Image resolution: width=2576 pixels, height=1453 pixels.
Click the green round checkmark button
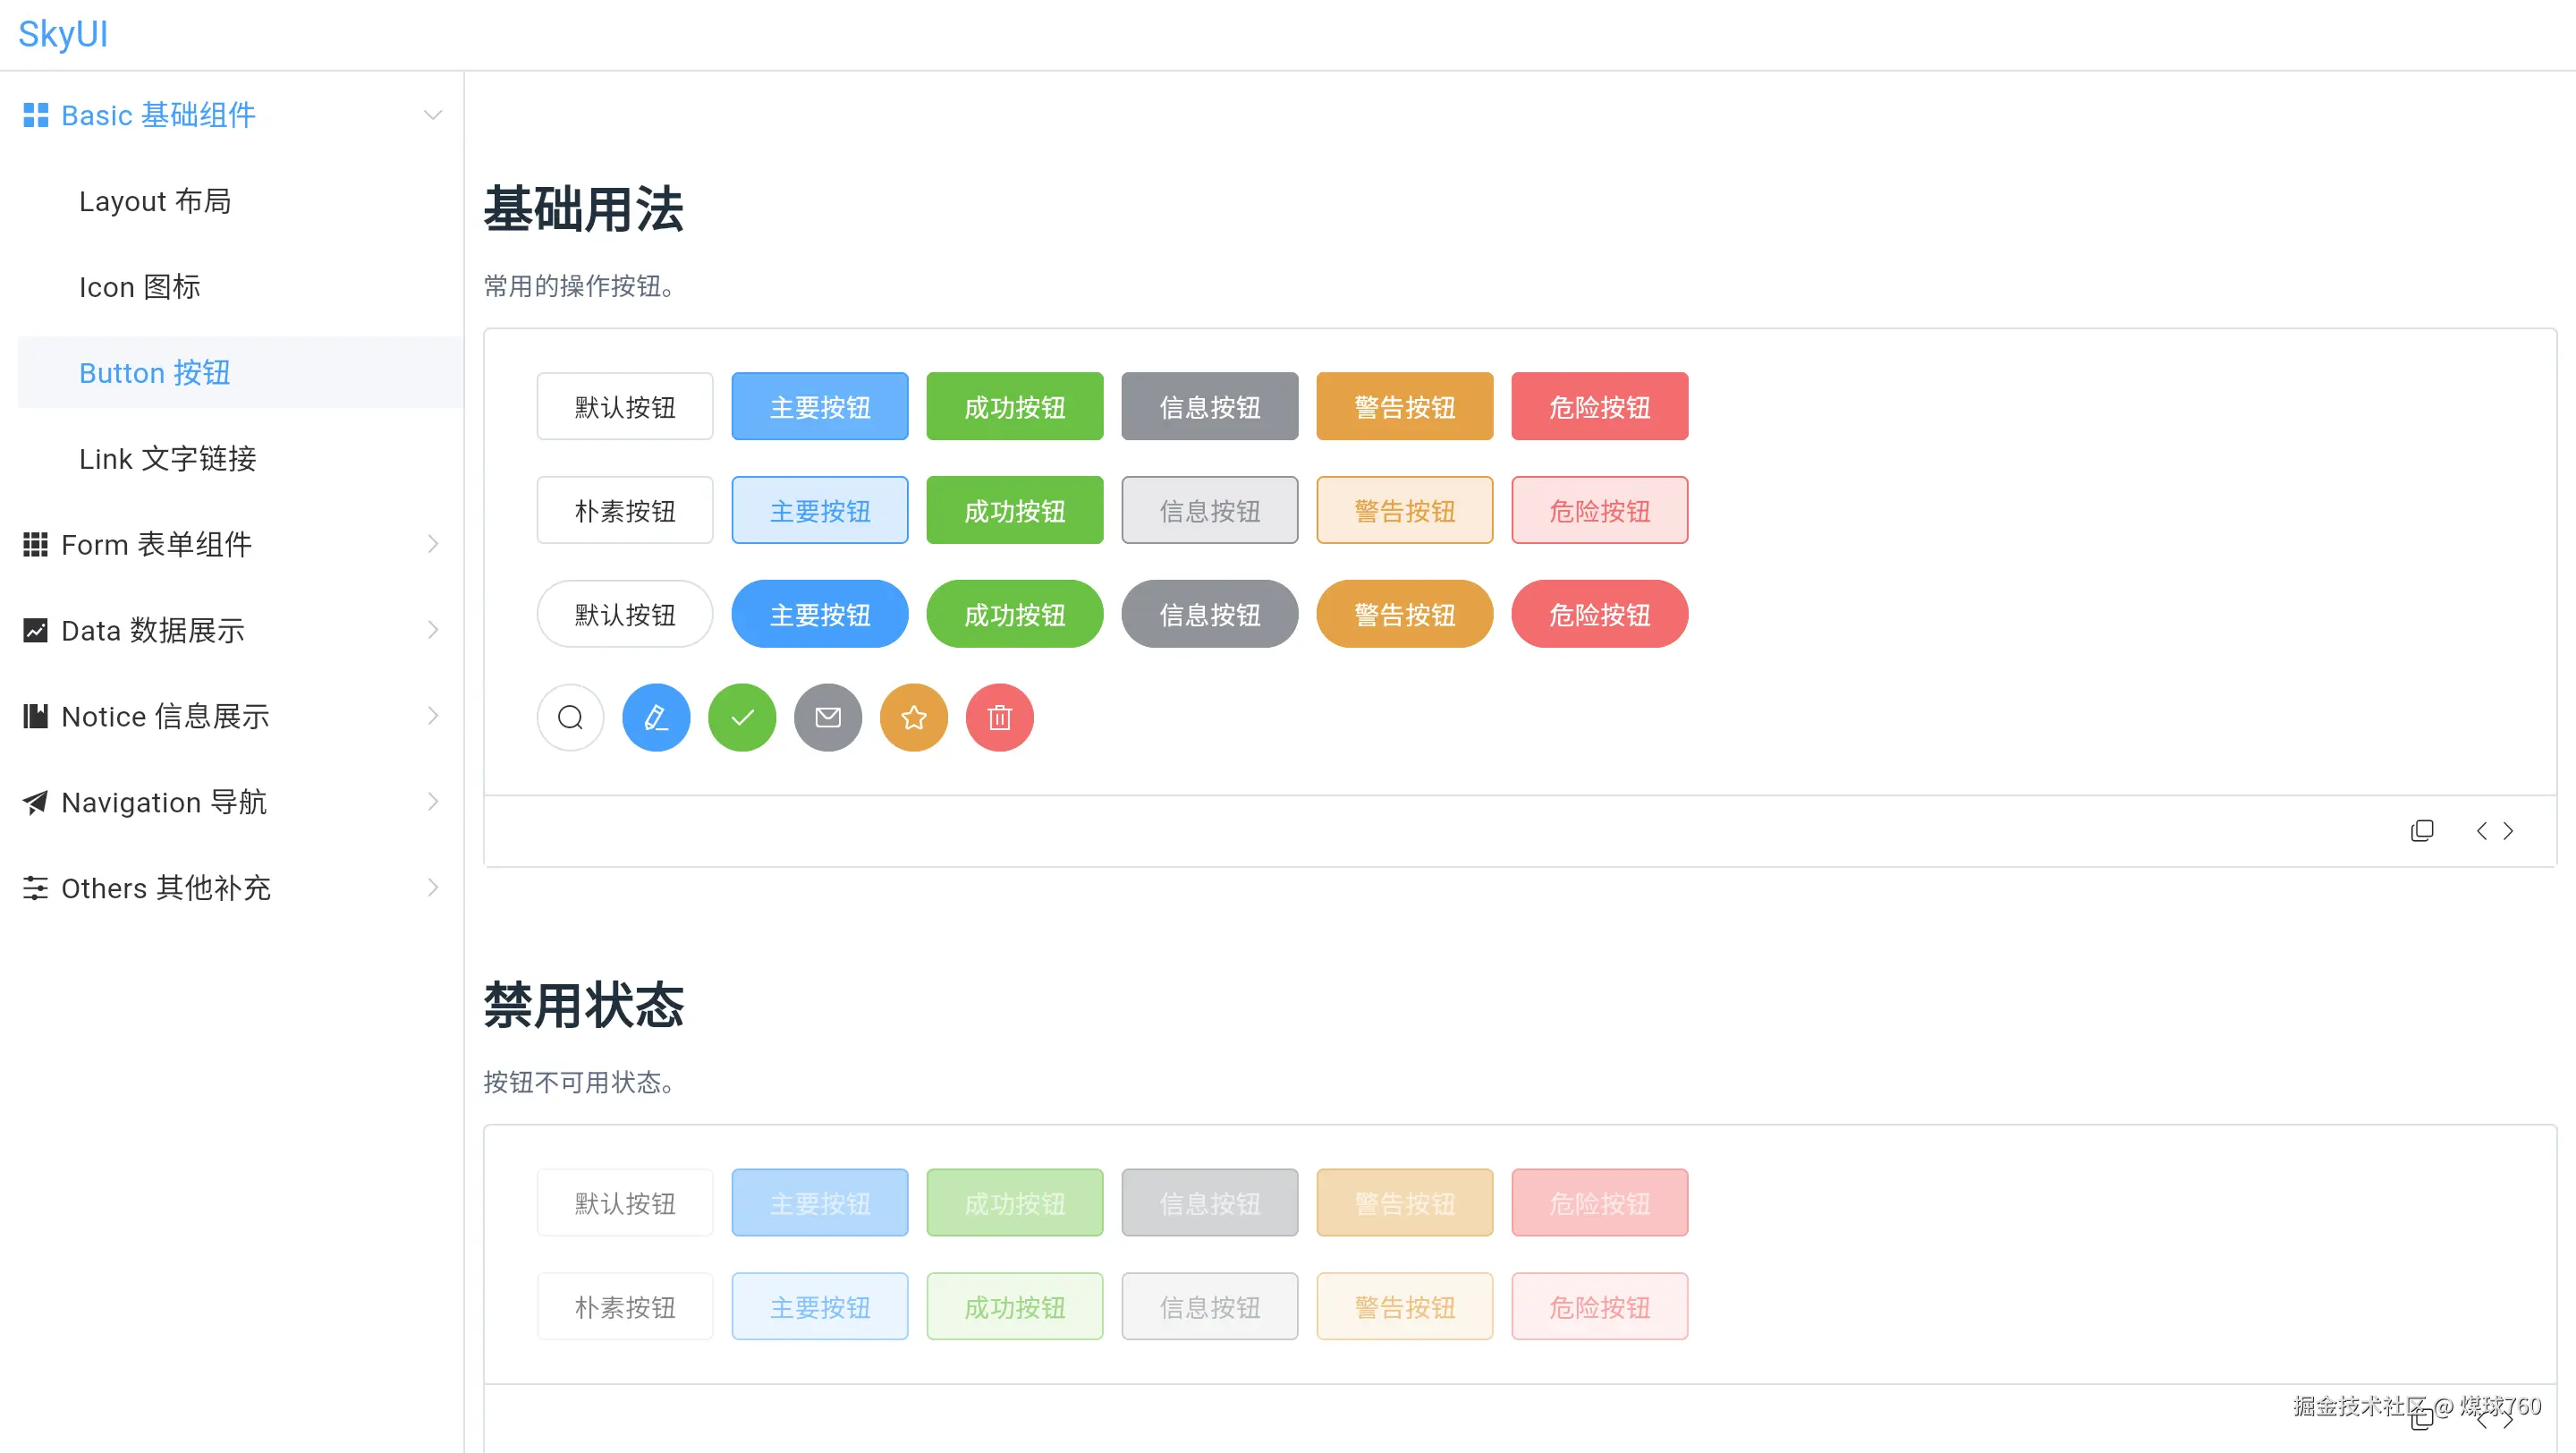(x=742, y=717)
